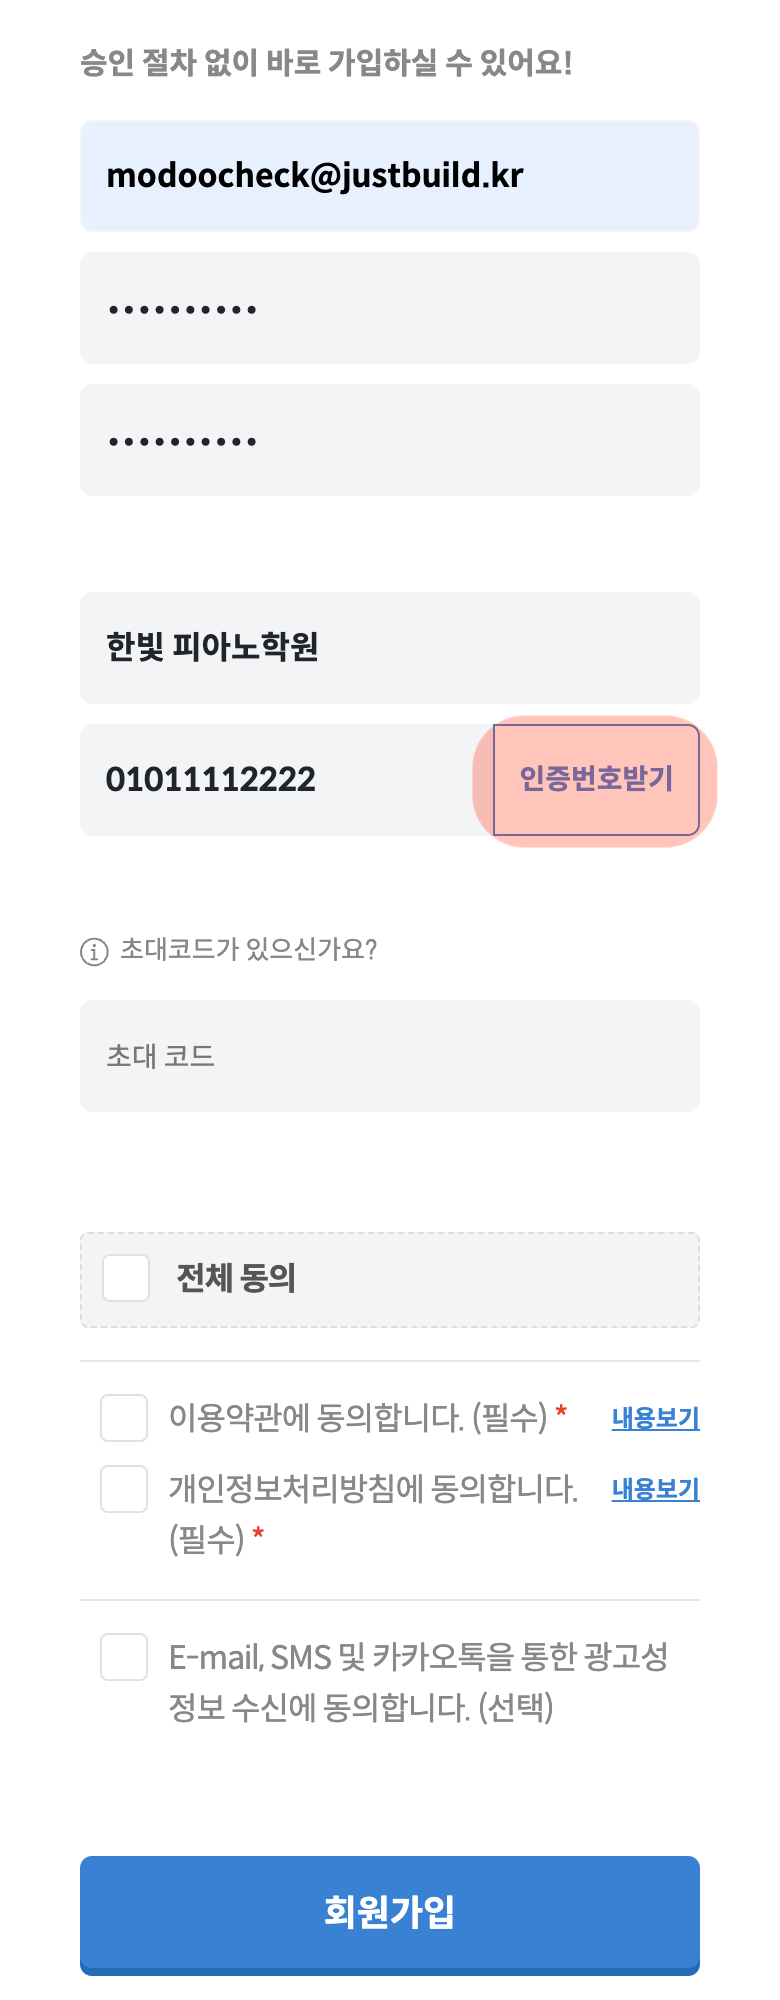The image size is (780, 2000).
Task: Open 내용보기 link for 이용약관
Action: pyautogui.click(x=655, y=1418)
